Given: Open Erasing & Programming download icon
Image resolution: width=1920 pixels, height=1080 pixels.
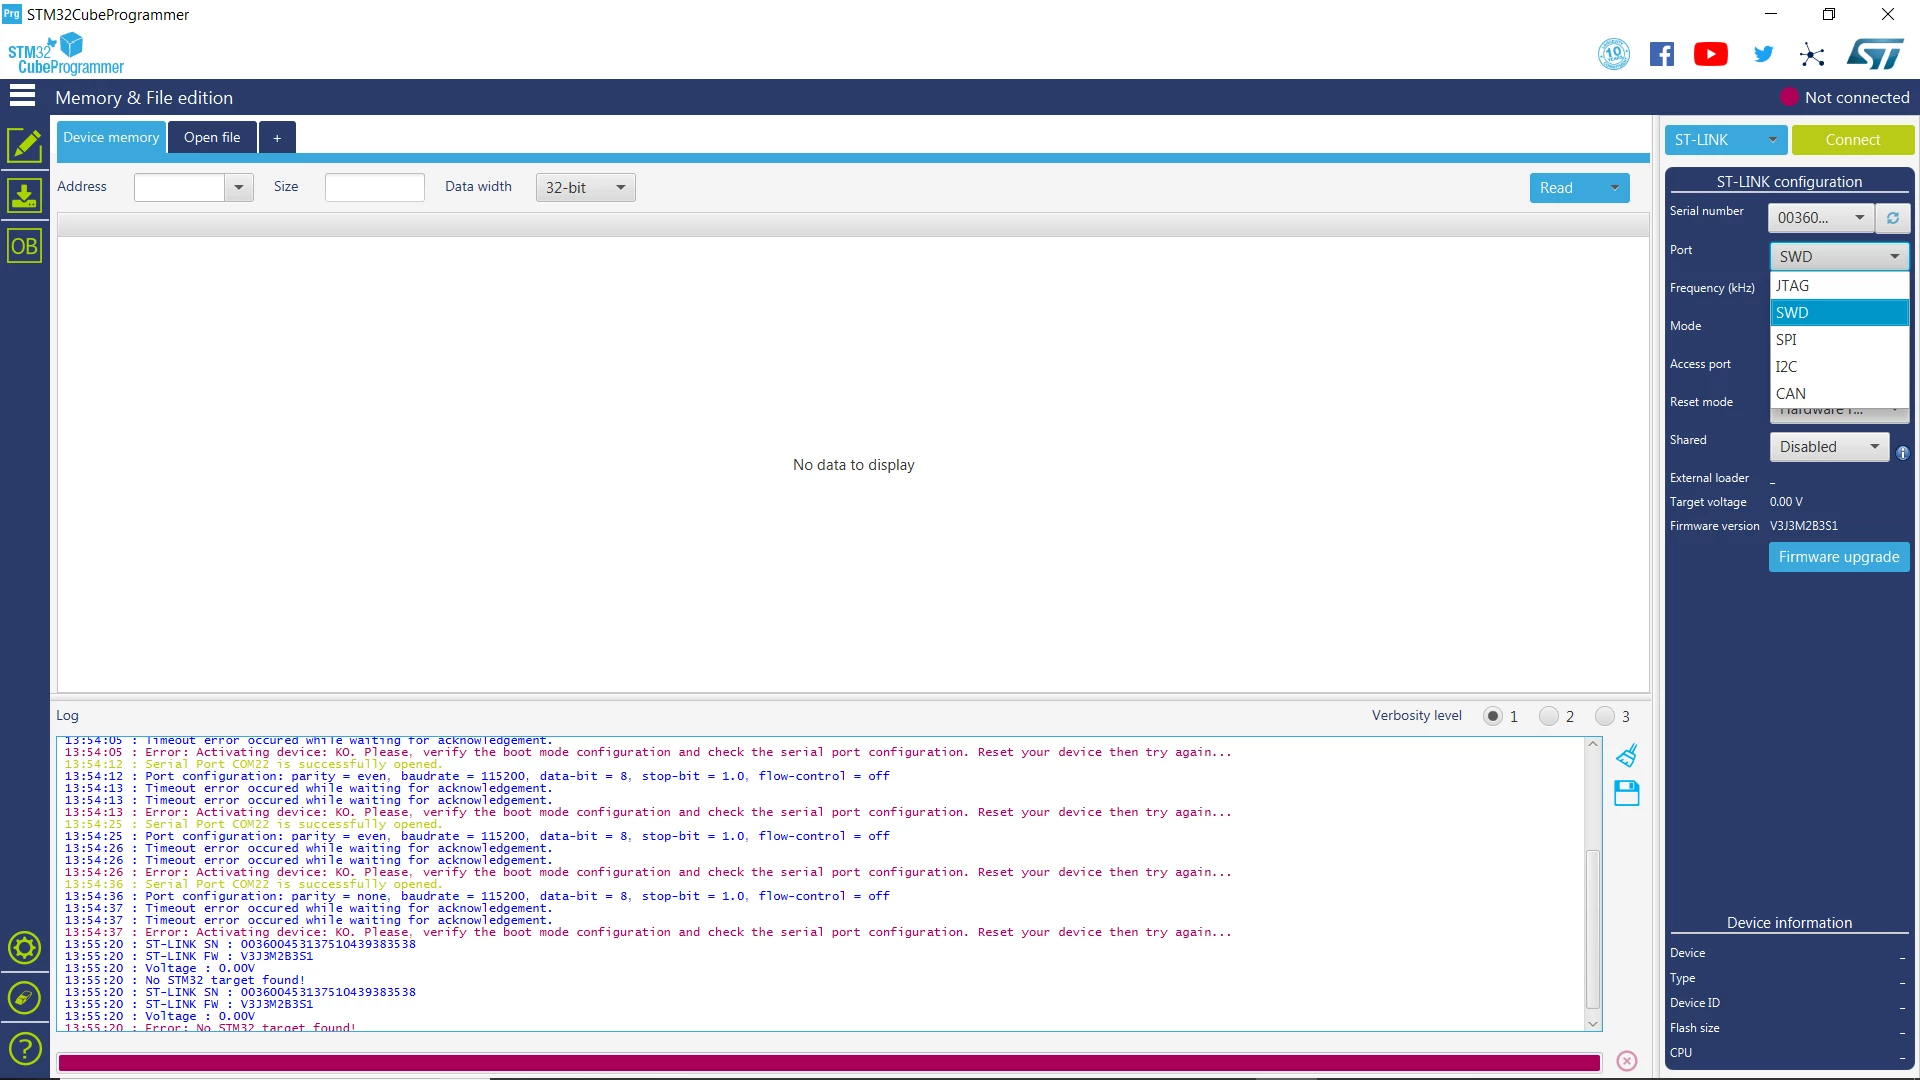Looking at the screenshot, I should pyautogui.click(x=24, y=195).
